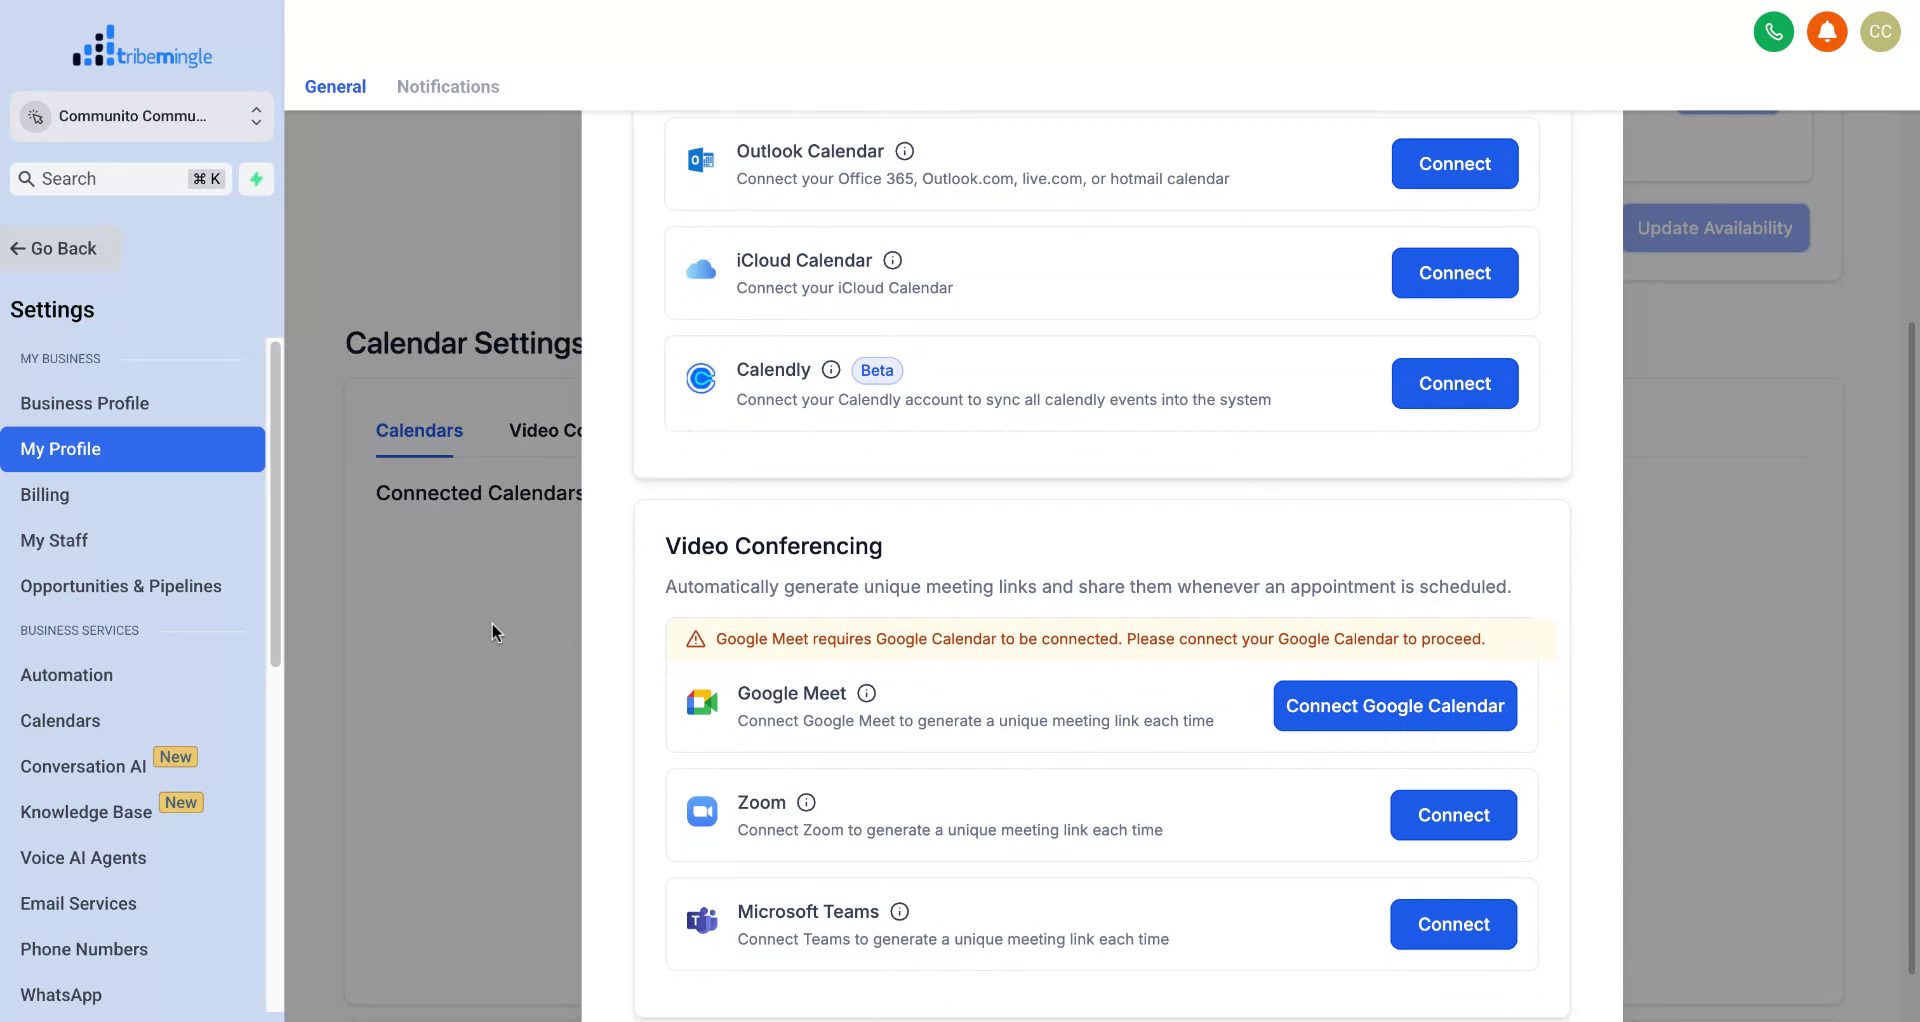Screen dimensions: 1920x1022
Task: Click the info icon next to Zoom
Action: pos(806,802)
